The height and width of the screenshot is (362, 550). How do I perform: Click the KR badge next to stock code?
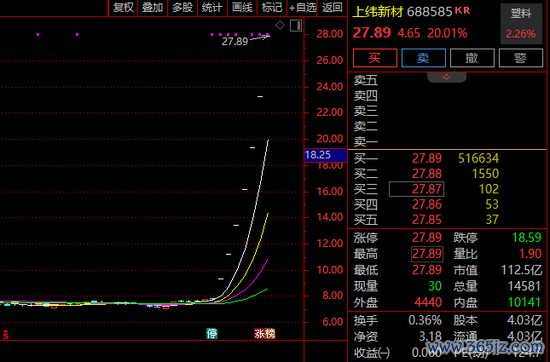coord(462,11)
